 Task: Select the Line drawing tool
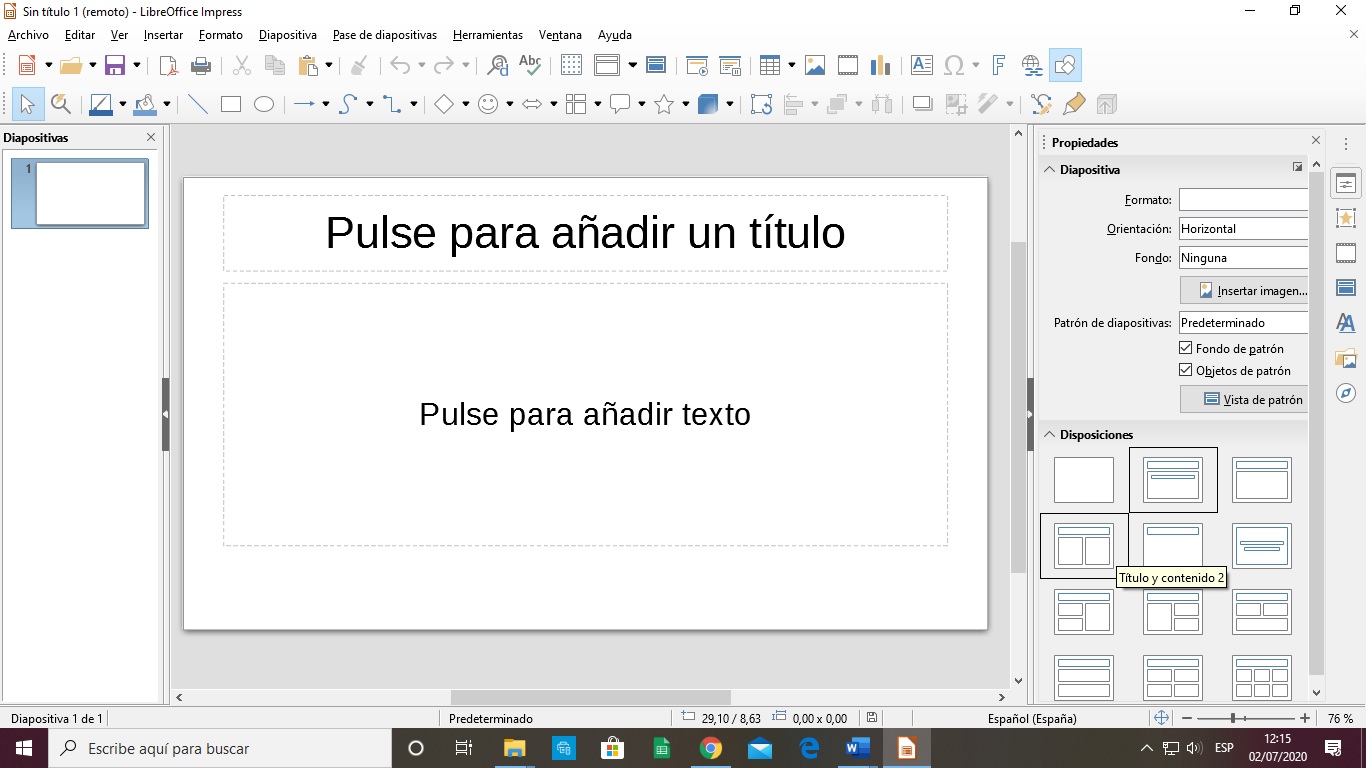[198, 104]
